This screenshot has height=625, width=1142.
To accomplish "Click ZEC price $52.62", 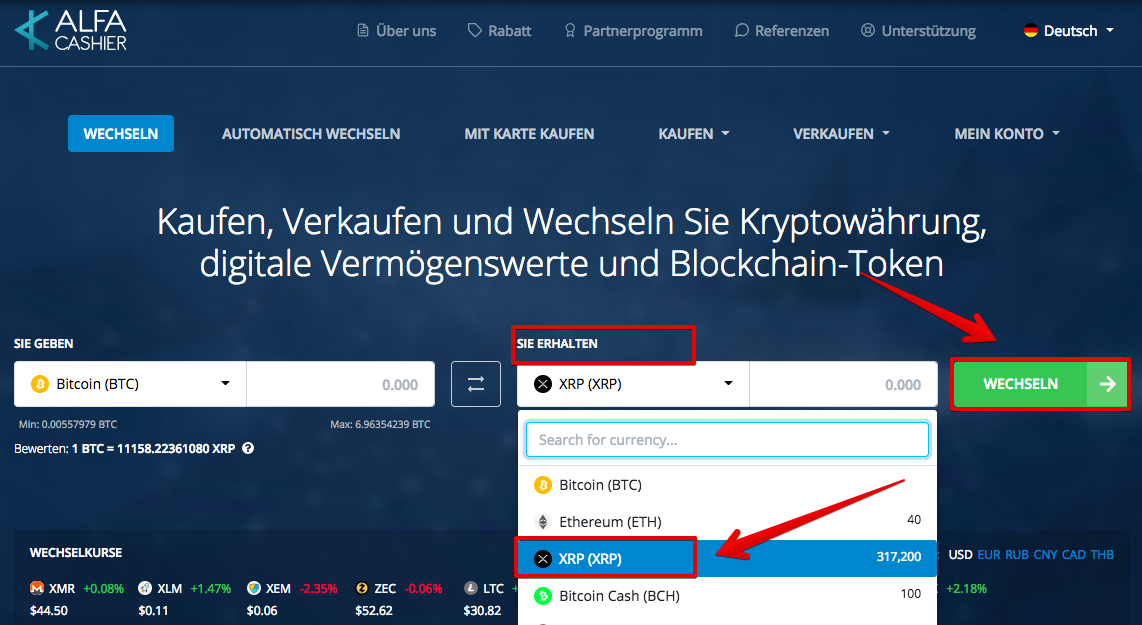I will [x=374, y=610].
